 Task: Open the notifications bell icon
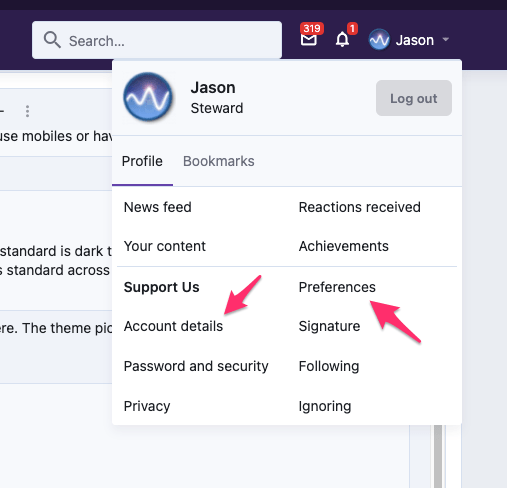coord(342,40)
